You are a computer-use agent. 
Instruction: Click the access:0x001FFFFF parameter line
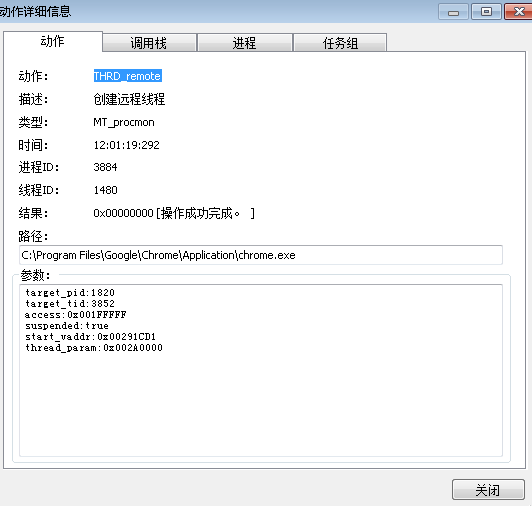75,315
